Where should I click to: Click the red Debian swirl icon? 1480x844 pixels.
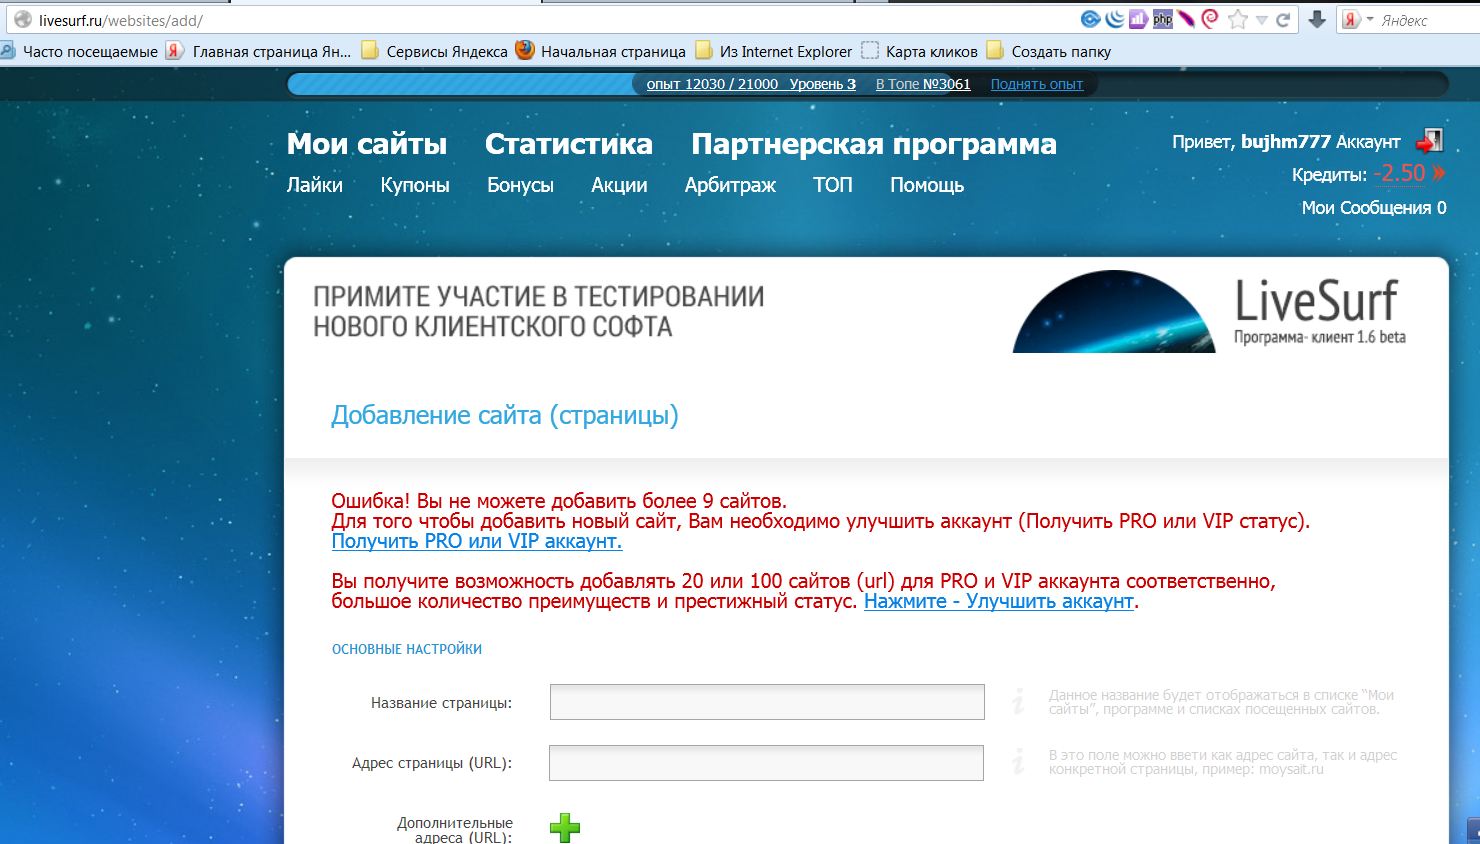1210,19
